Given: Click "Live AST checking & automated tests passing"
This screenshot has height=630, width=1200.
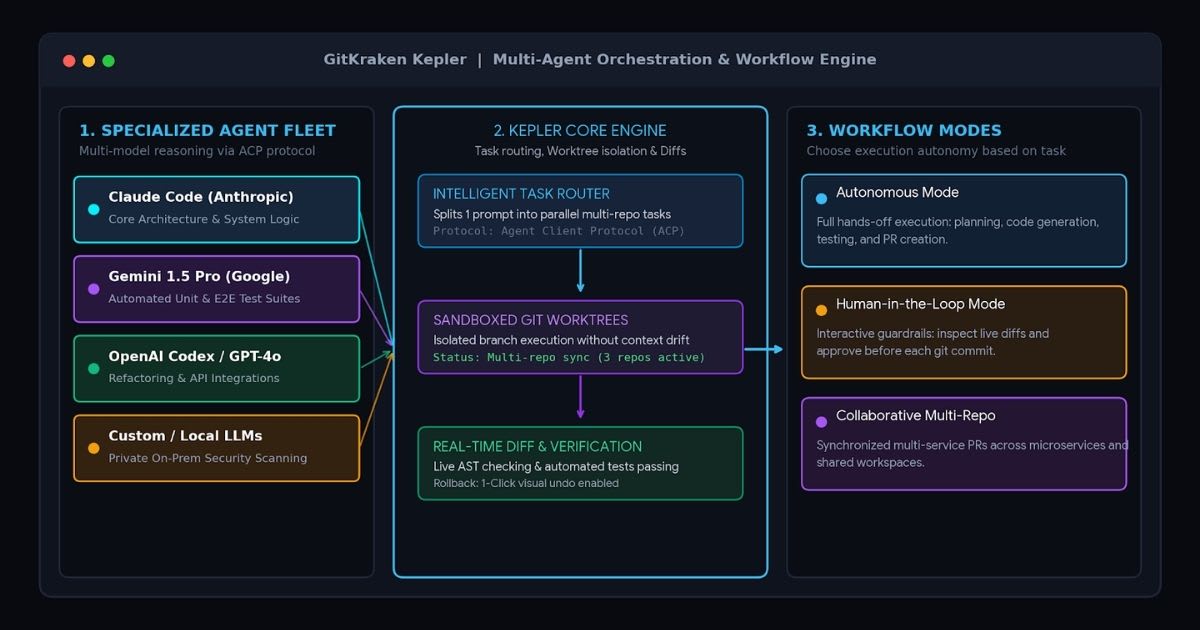Looking at the screenshot, I should 556,466.
